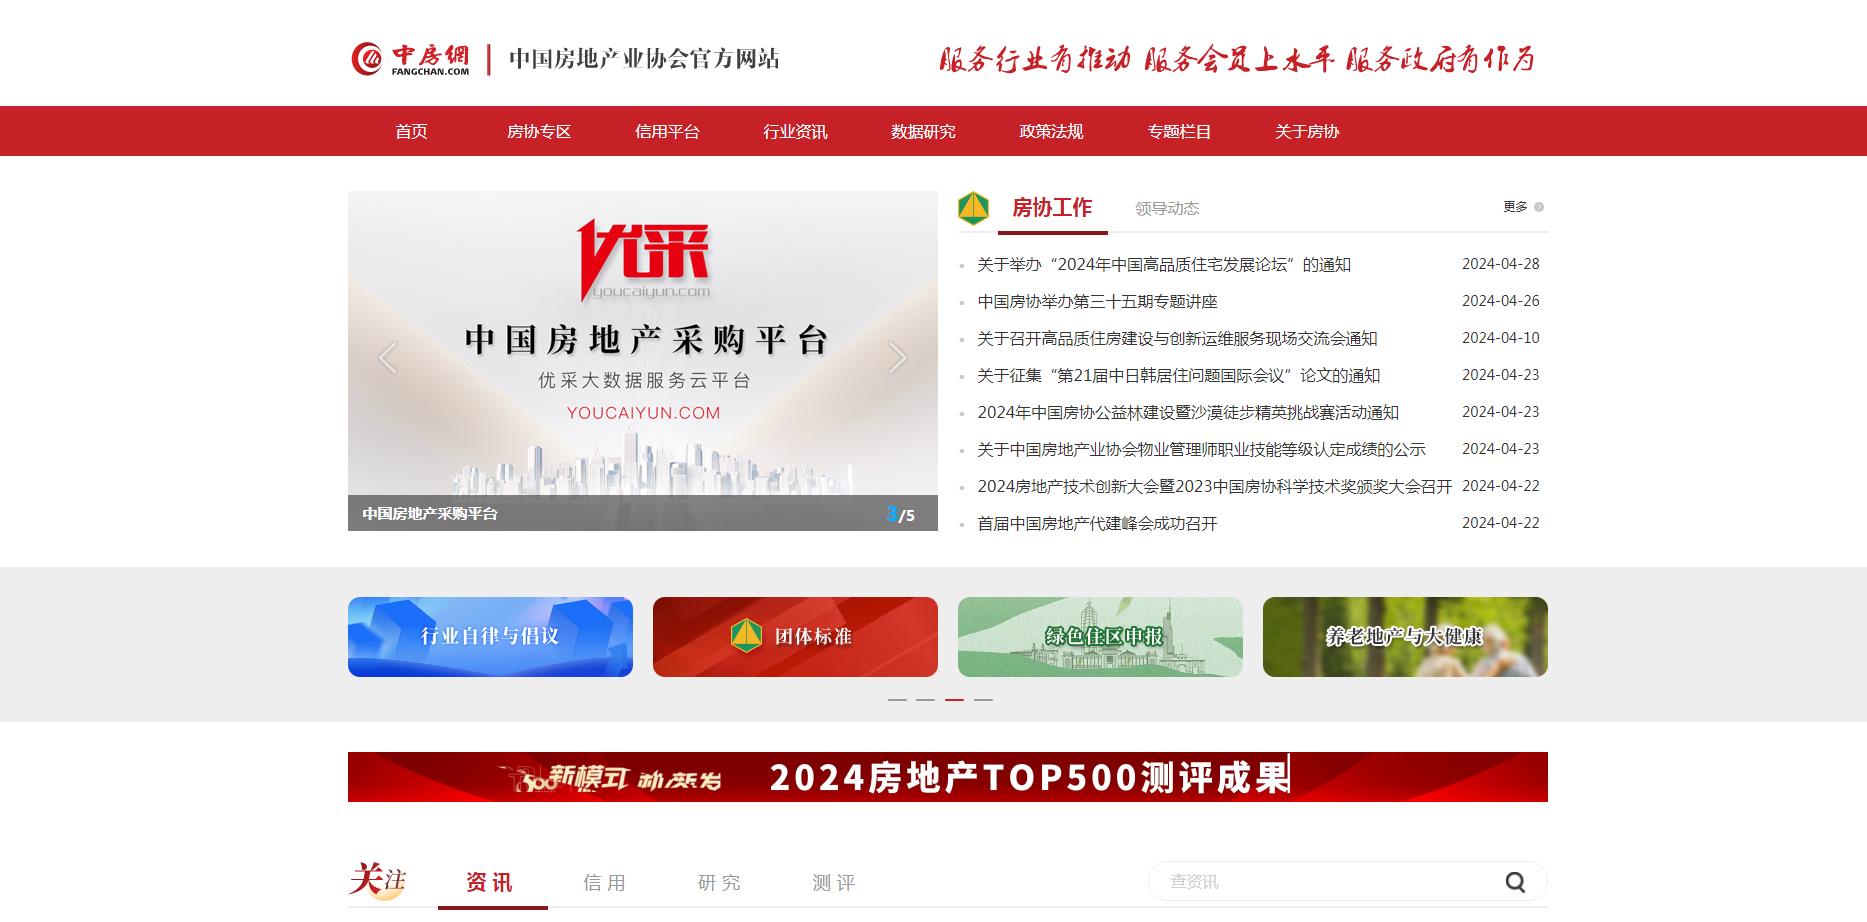The height and width of the screenshot is (922, 1867).
Task: Open 首届中国房地产代建峰会成功召开 article
Action: click(x=1097, y=523)
